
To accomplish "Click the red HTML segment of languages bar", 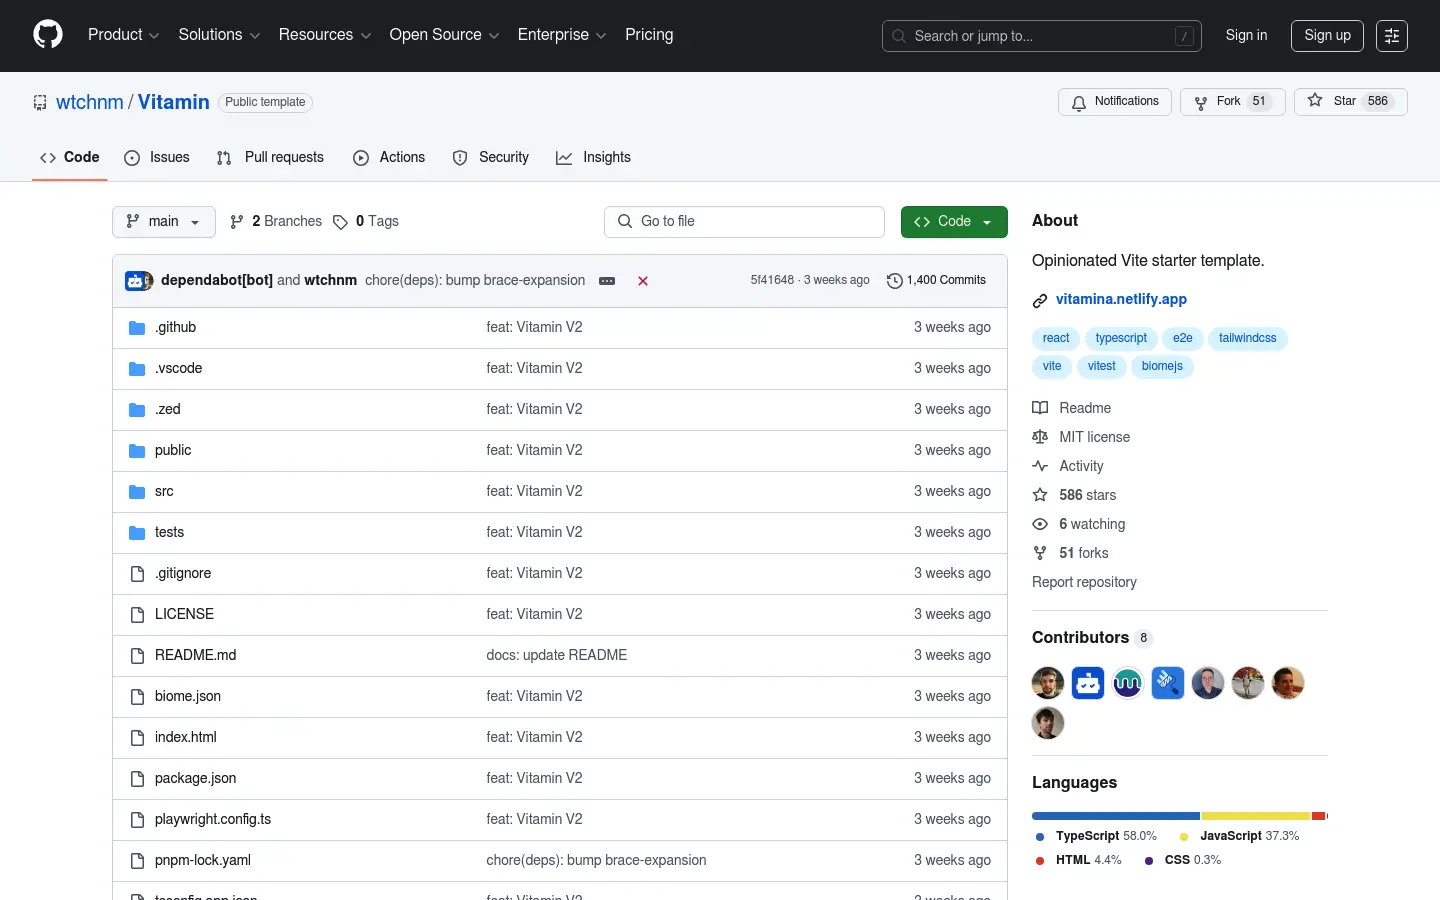I will click(1318, 816).
